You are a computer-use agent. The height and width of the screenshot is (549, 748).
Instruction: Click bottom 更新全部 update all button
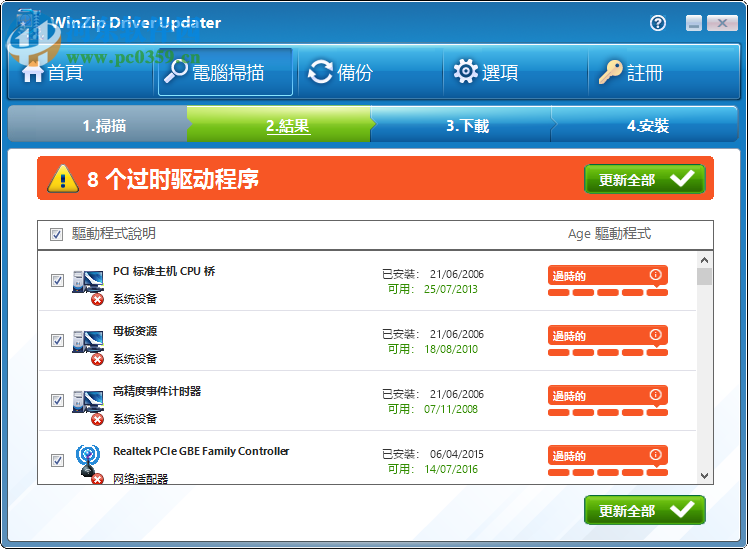(644, 510)
